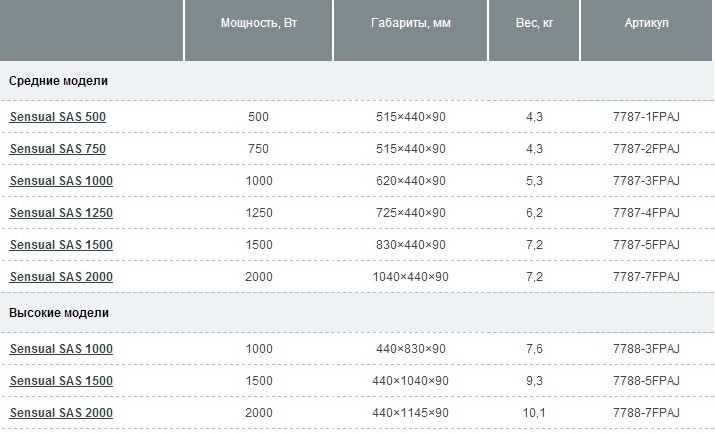Open Sensual SAS 2000 in Средние модели section

[x=61, y=277]
